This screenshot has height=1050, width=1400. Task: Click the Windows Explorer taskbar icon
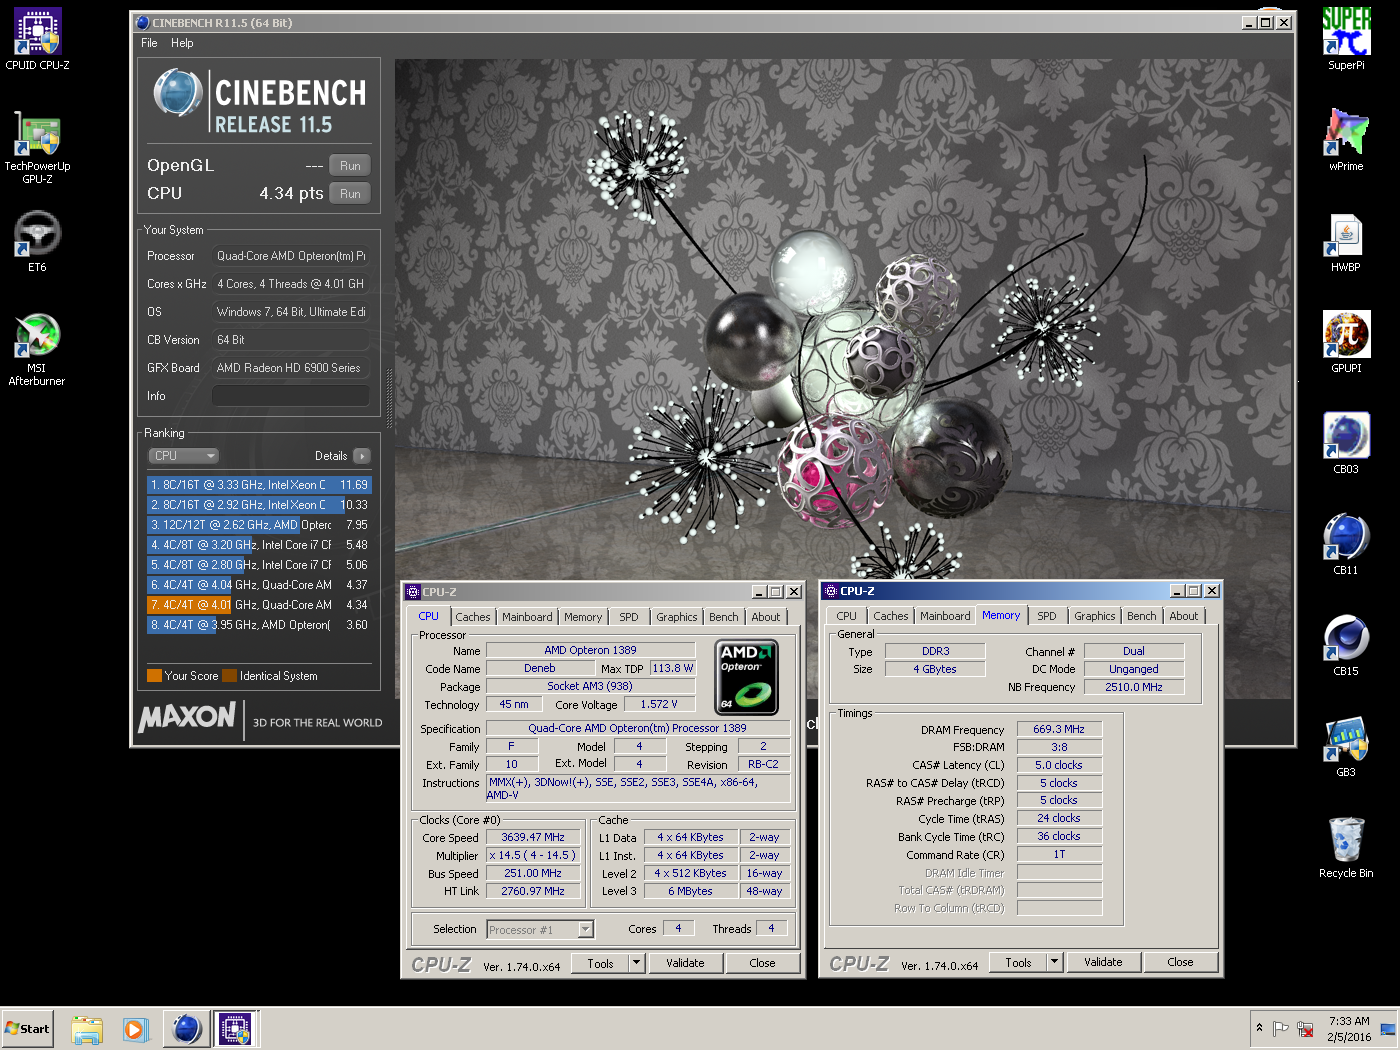tap(87, 1029)
